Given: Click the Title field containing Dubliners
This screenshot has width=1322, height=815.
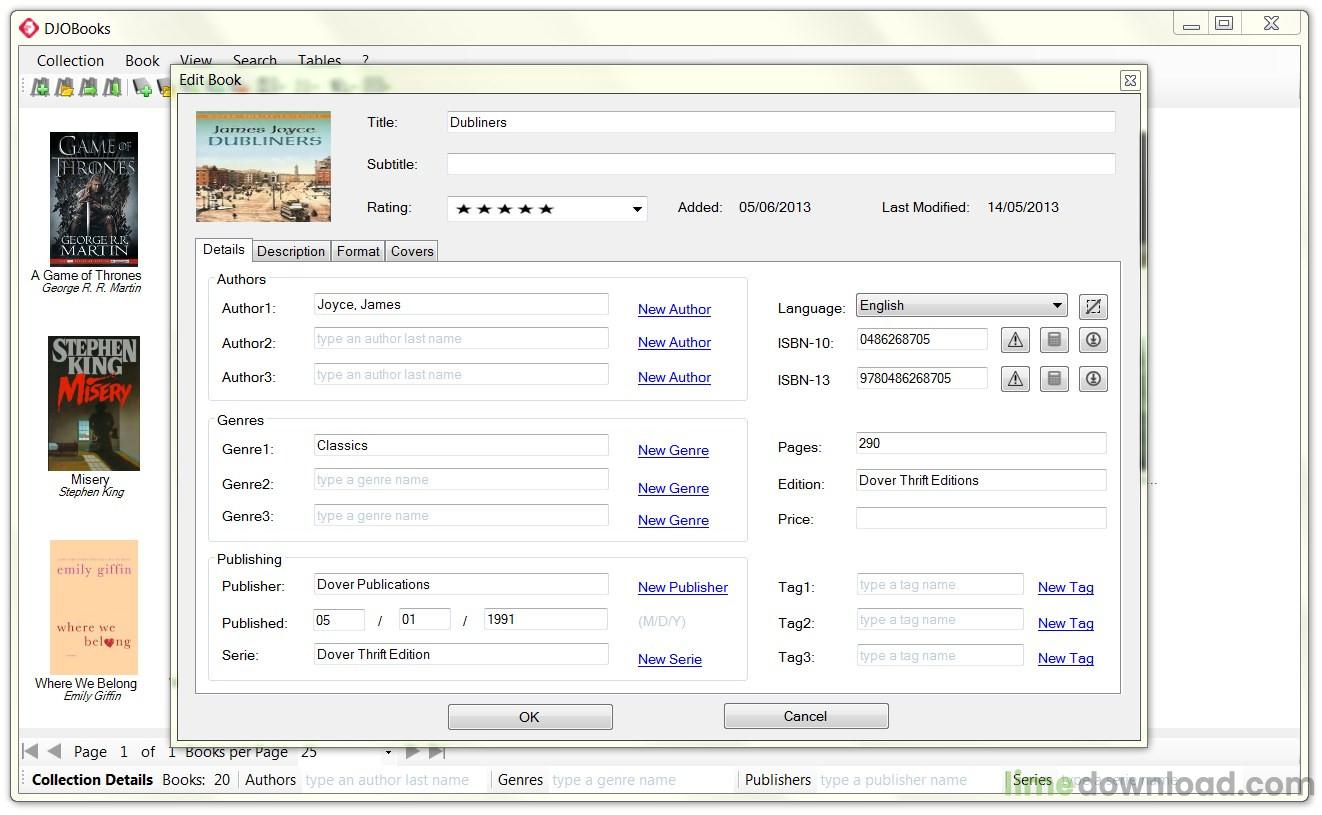Looking at the screenshot, I should pos(781,122).
